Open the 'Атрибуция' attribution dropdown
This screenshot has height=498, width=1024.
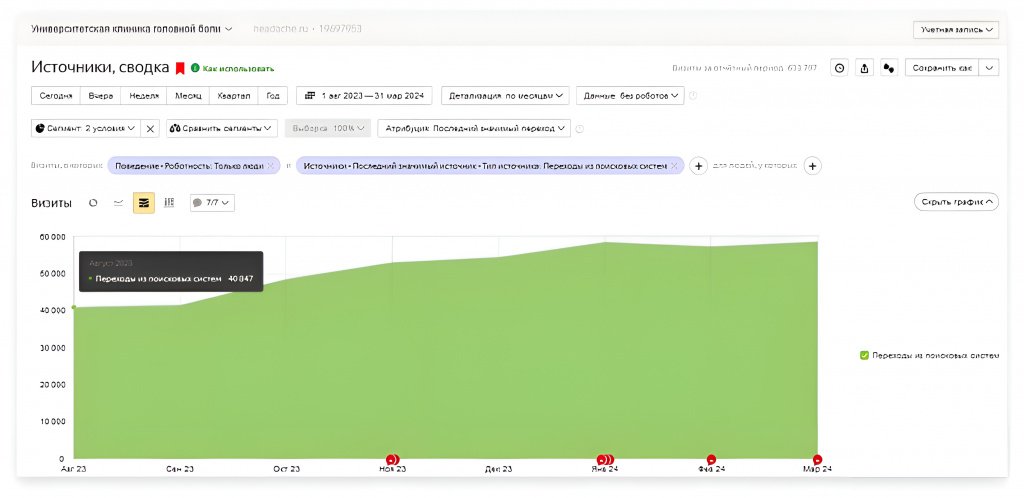pos(474,128)
